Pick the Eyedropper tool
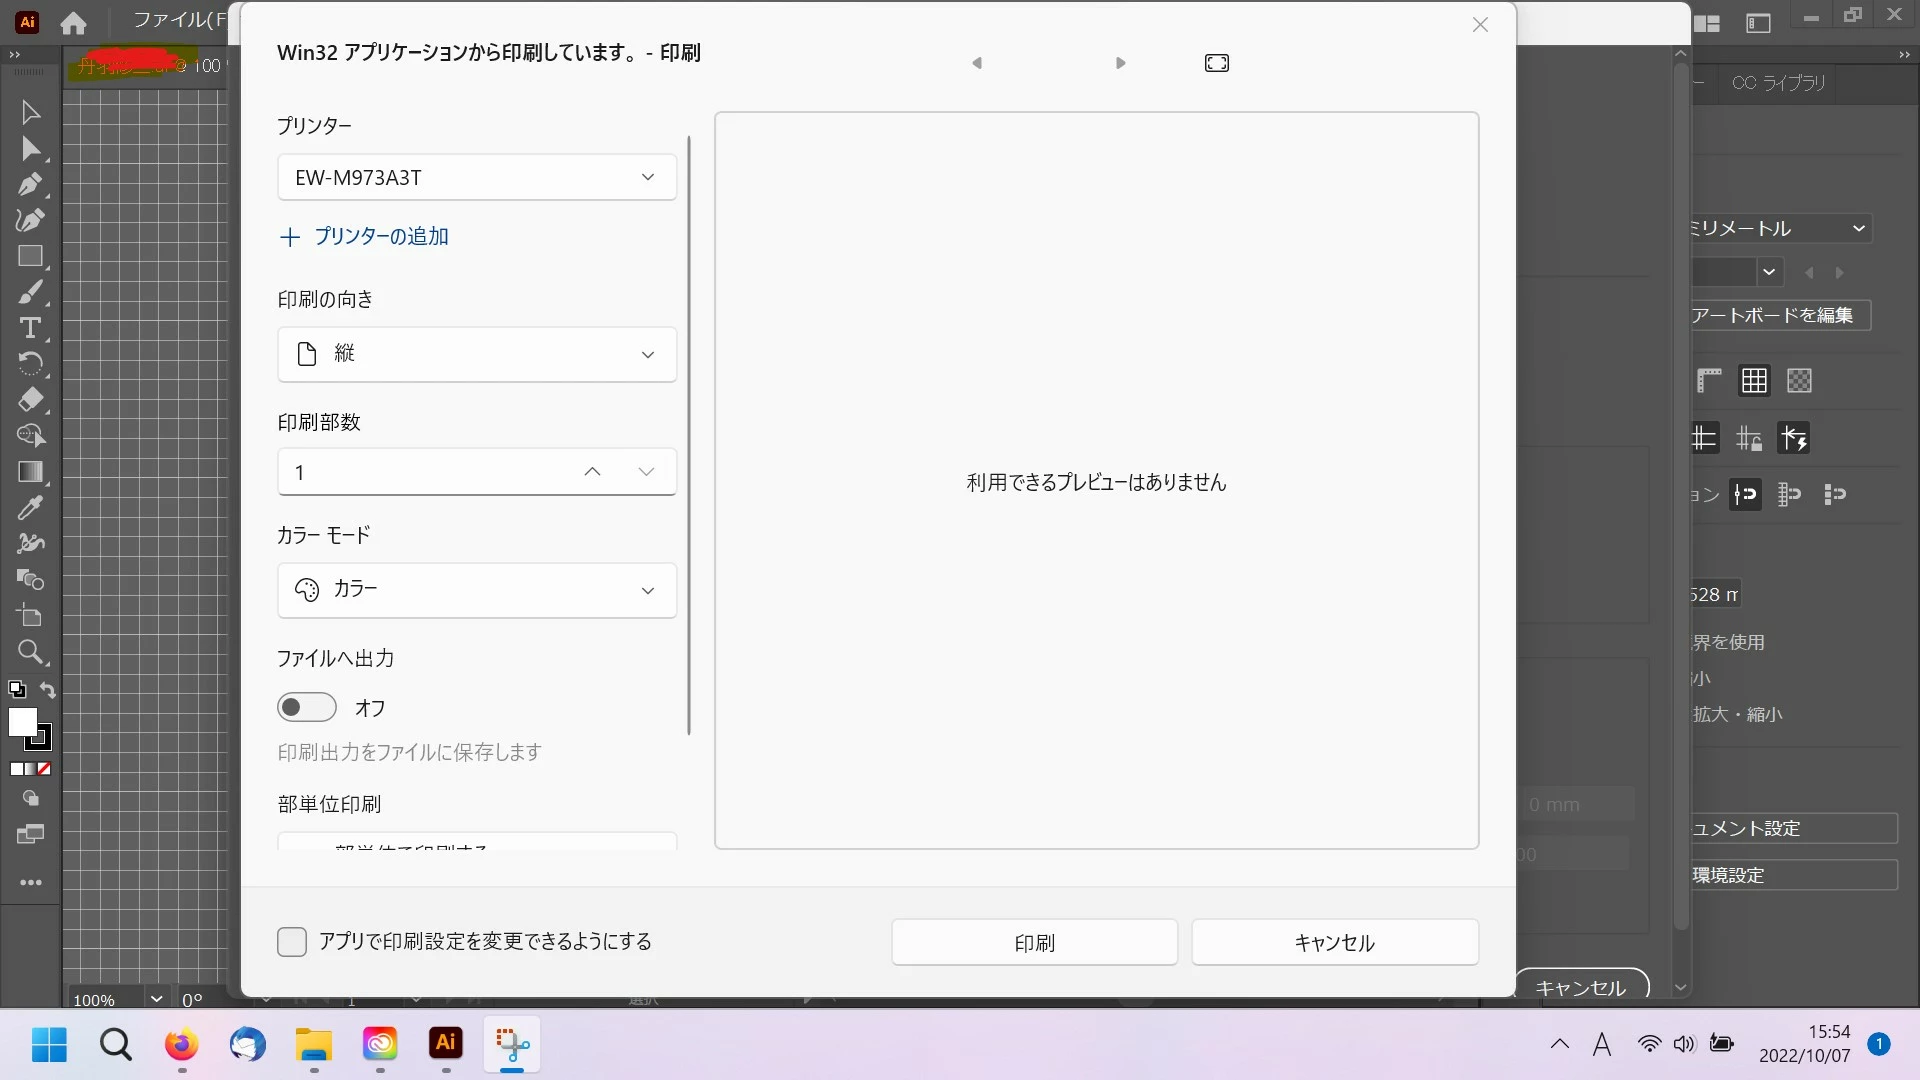 pos(30,508)
